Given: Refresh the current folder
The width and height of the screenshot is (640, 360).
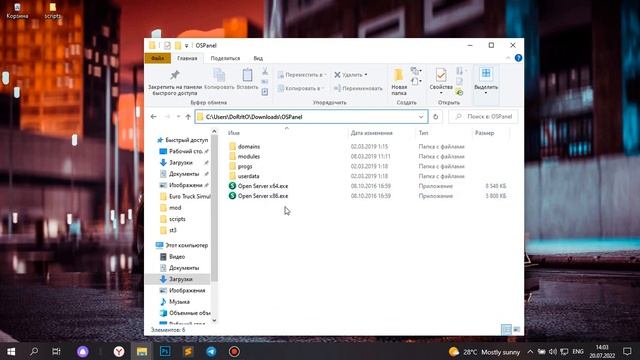Looking at the screenshot, I should coord(436,117).
